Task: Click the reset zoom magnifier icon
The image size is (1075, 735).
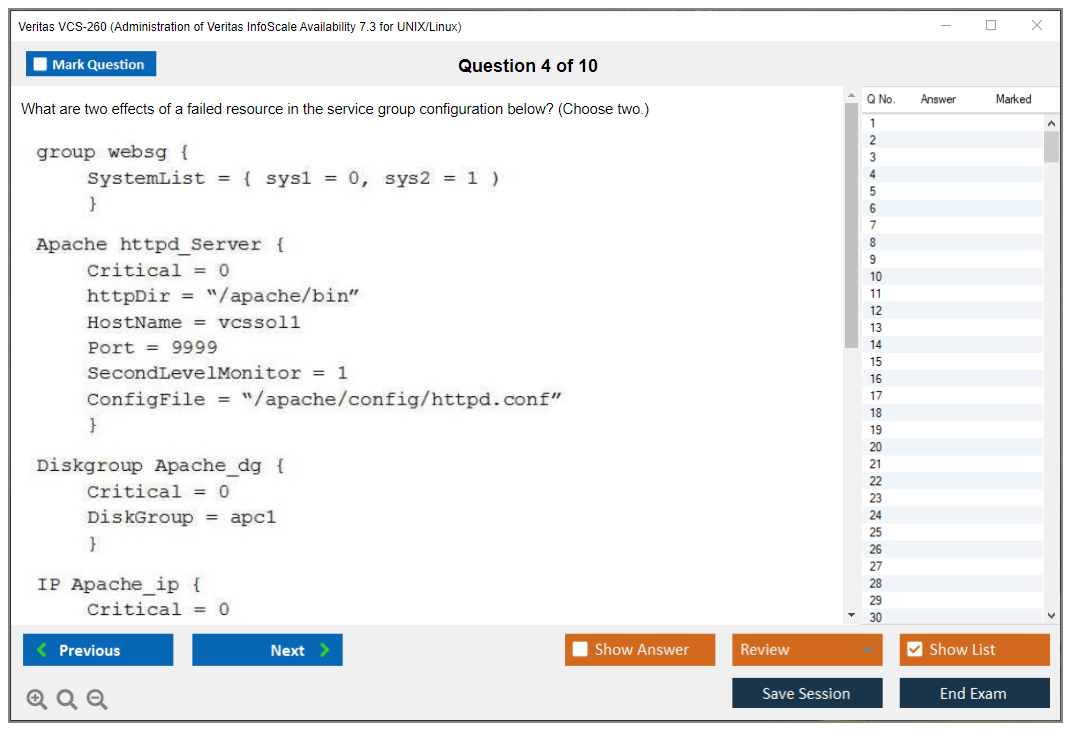Action: [67, 700]
